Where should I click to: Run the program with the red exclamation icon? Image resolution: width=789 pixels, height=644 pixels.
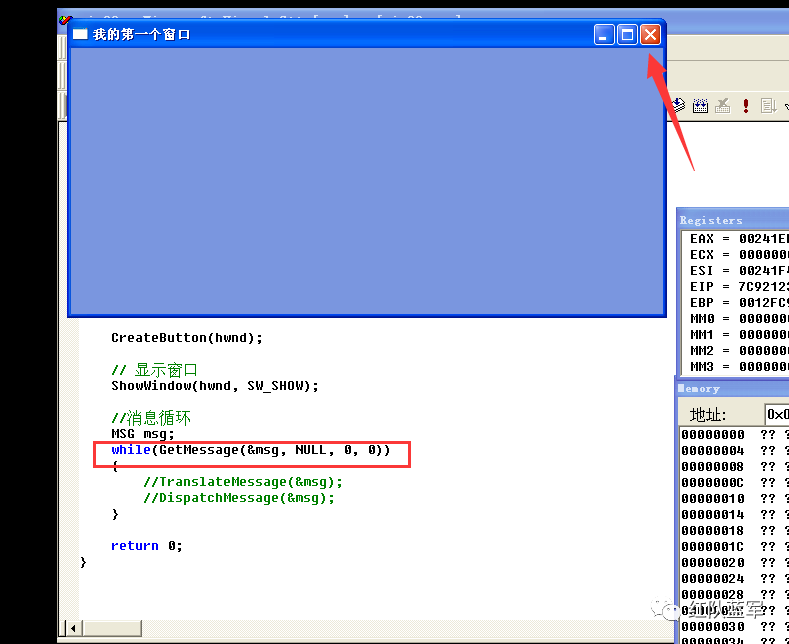746,105
